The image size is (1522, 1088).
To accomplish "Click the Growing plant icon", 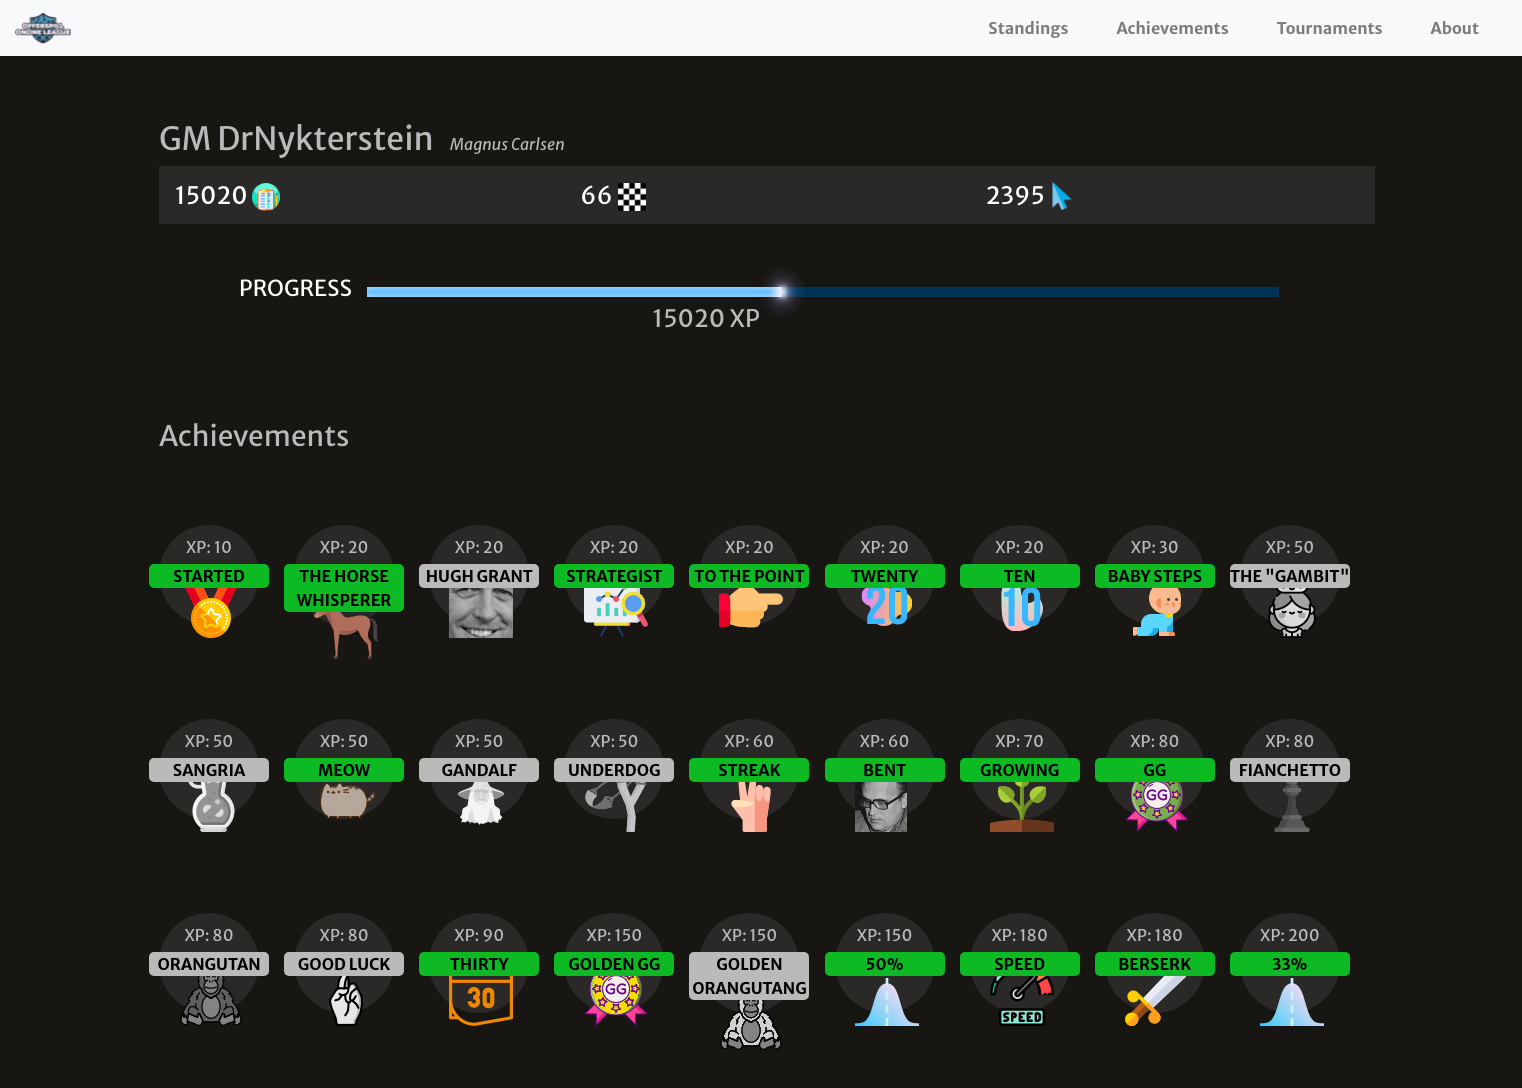I will click(x=1021, y=807).
